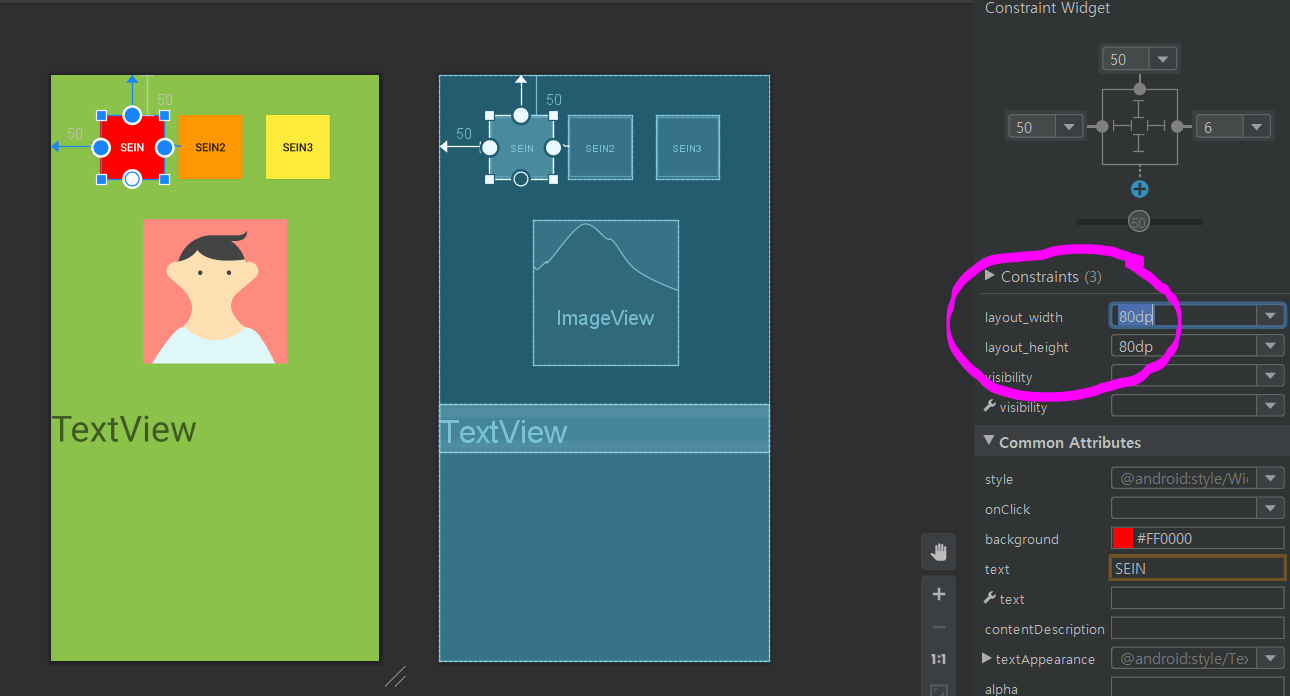This screenshot has height=696, width=1290.
Task: Collapse the Common Attributes section
Action: coord(989,441)
